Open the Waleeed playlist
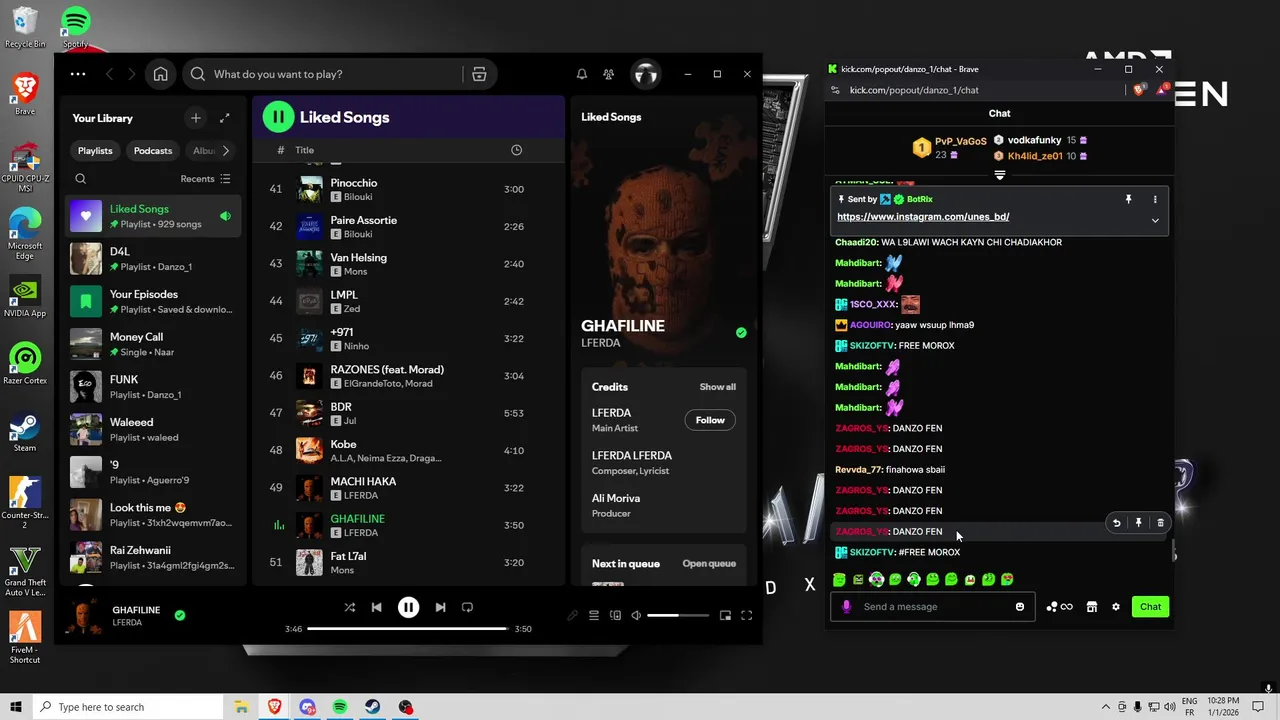1280x720 pixels. (153, 429)
